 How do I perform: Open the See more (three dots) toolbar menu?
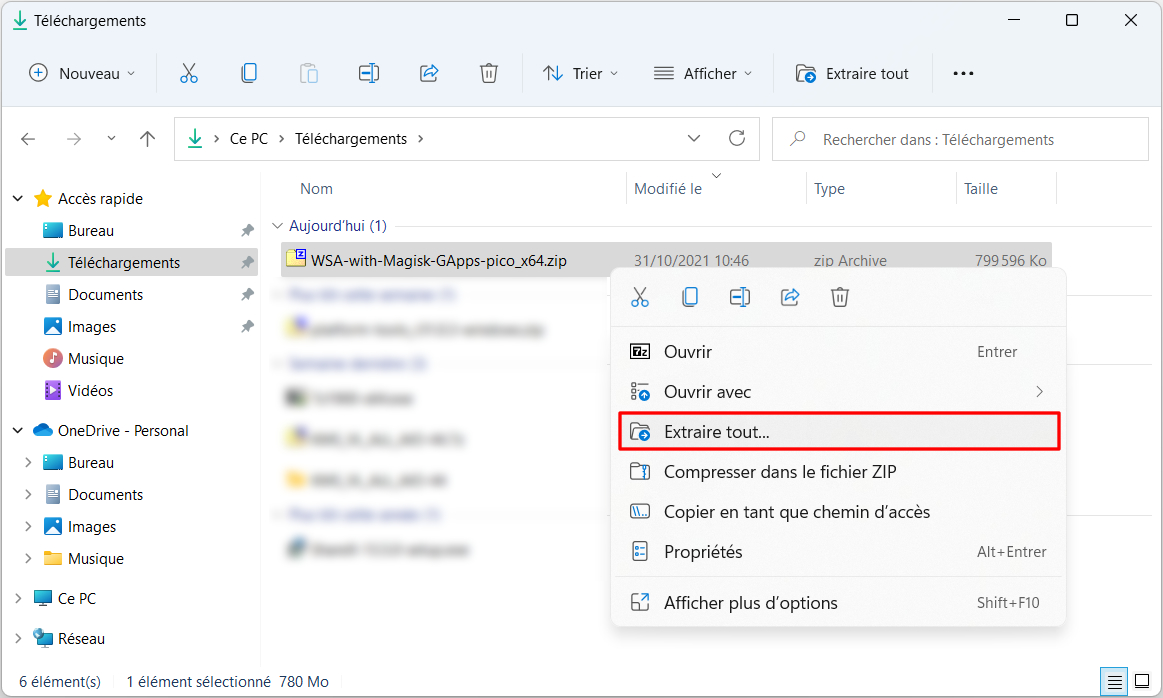(x=963, y=73)
